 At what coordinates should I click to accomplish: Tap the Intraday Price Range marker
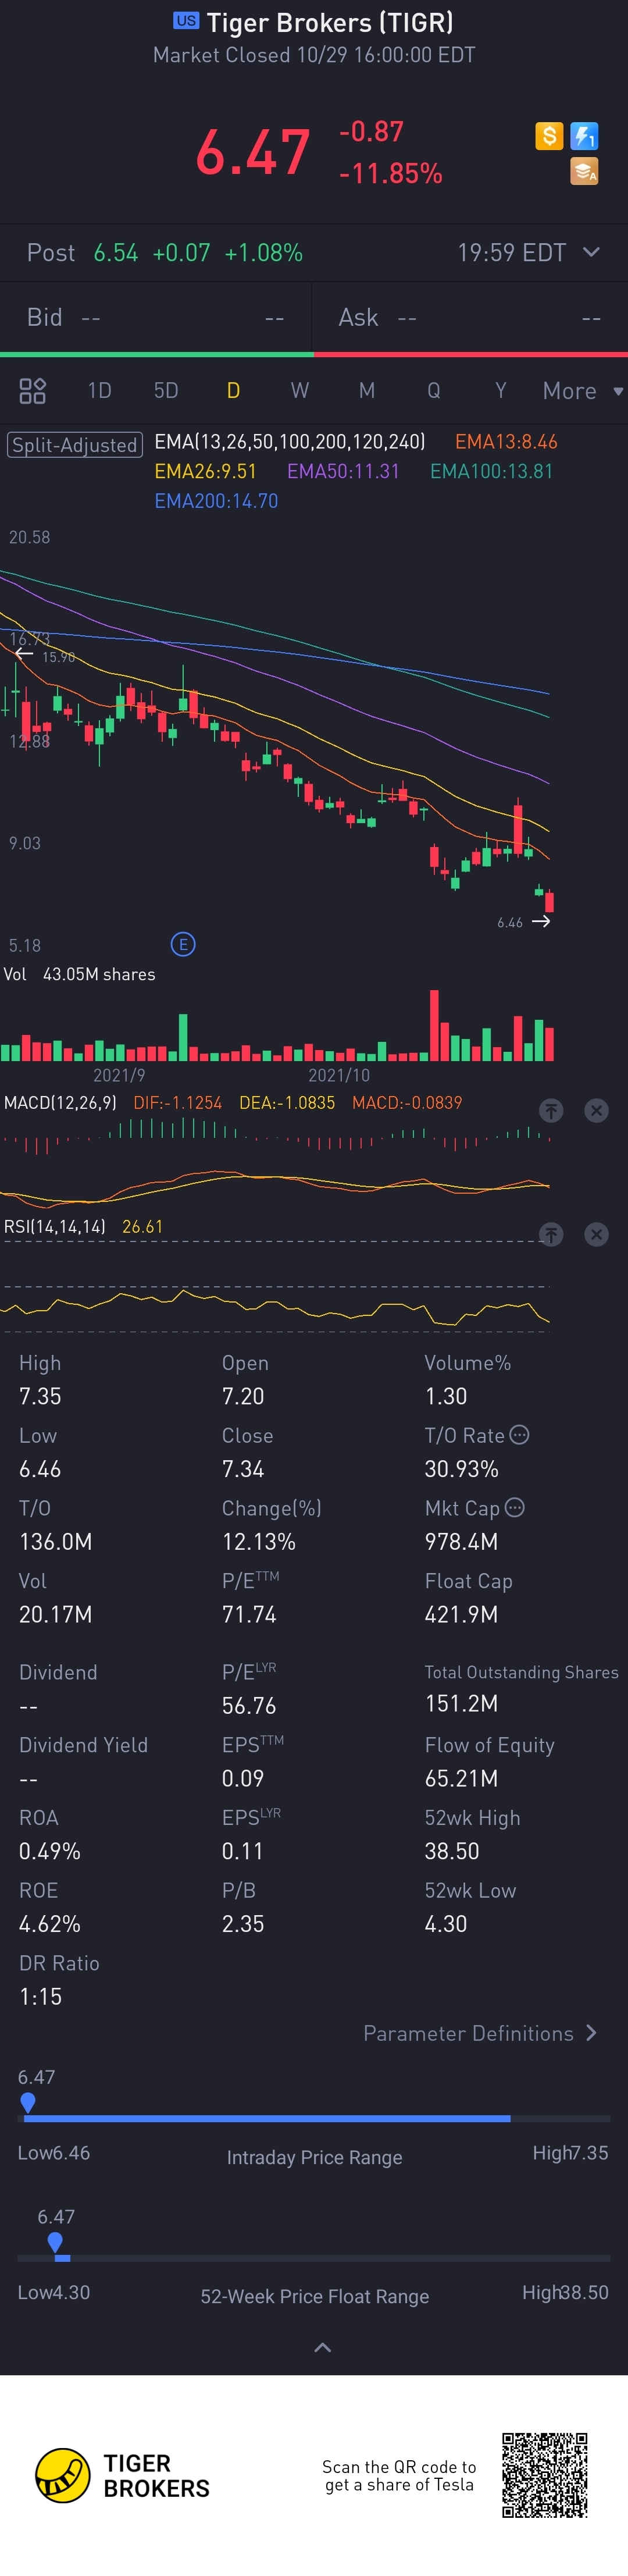(x=28, y=2103)
